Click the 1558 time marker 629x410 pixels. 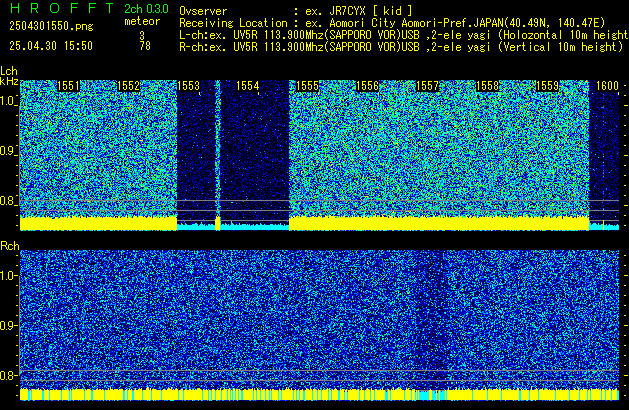(487, 86)
